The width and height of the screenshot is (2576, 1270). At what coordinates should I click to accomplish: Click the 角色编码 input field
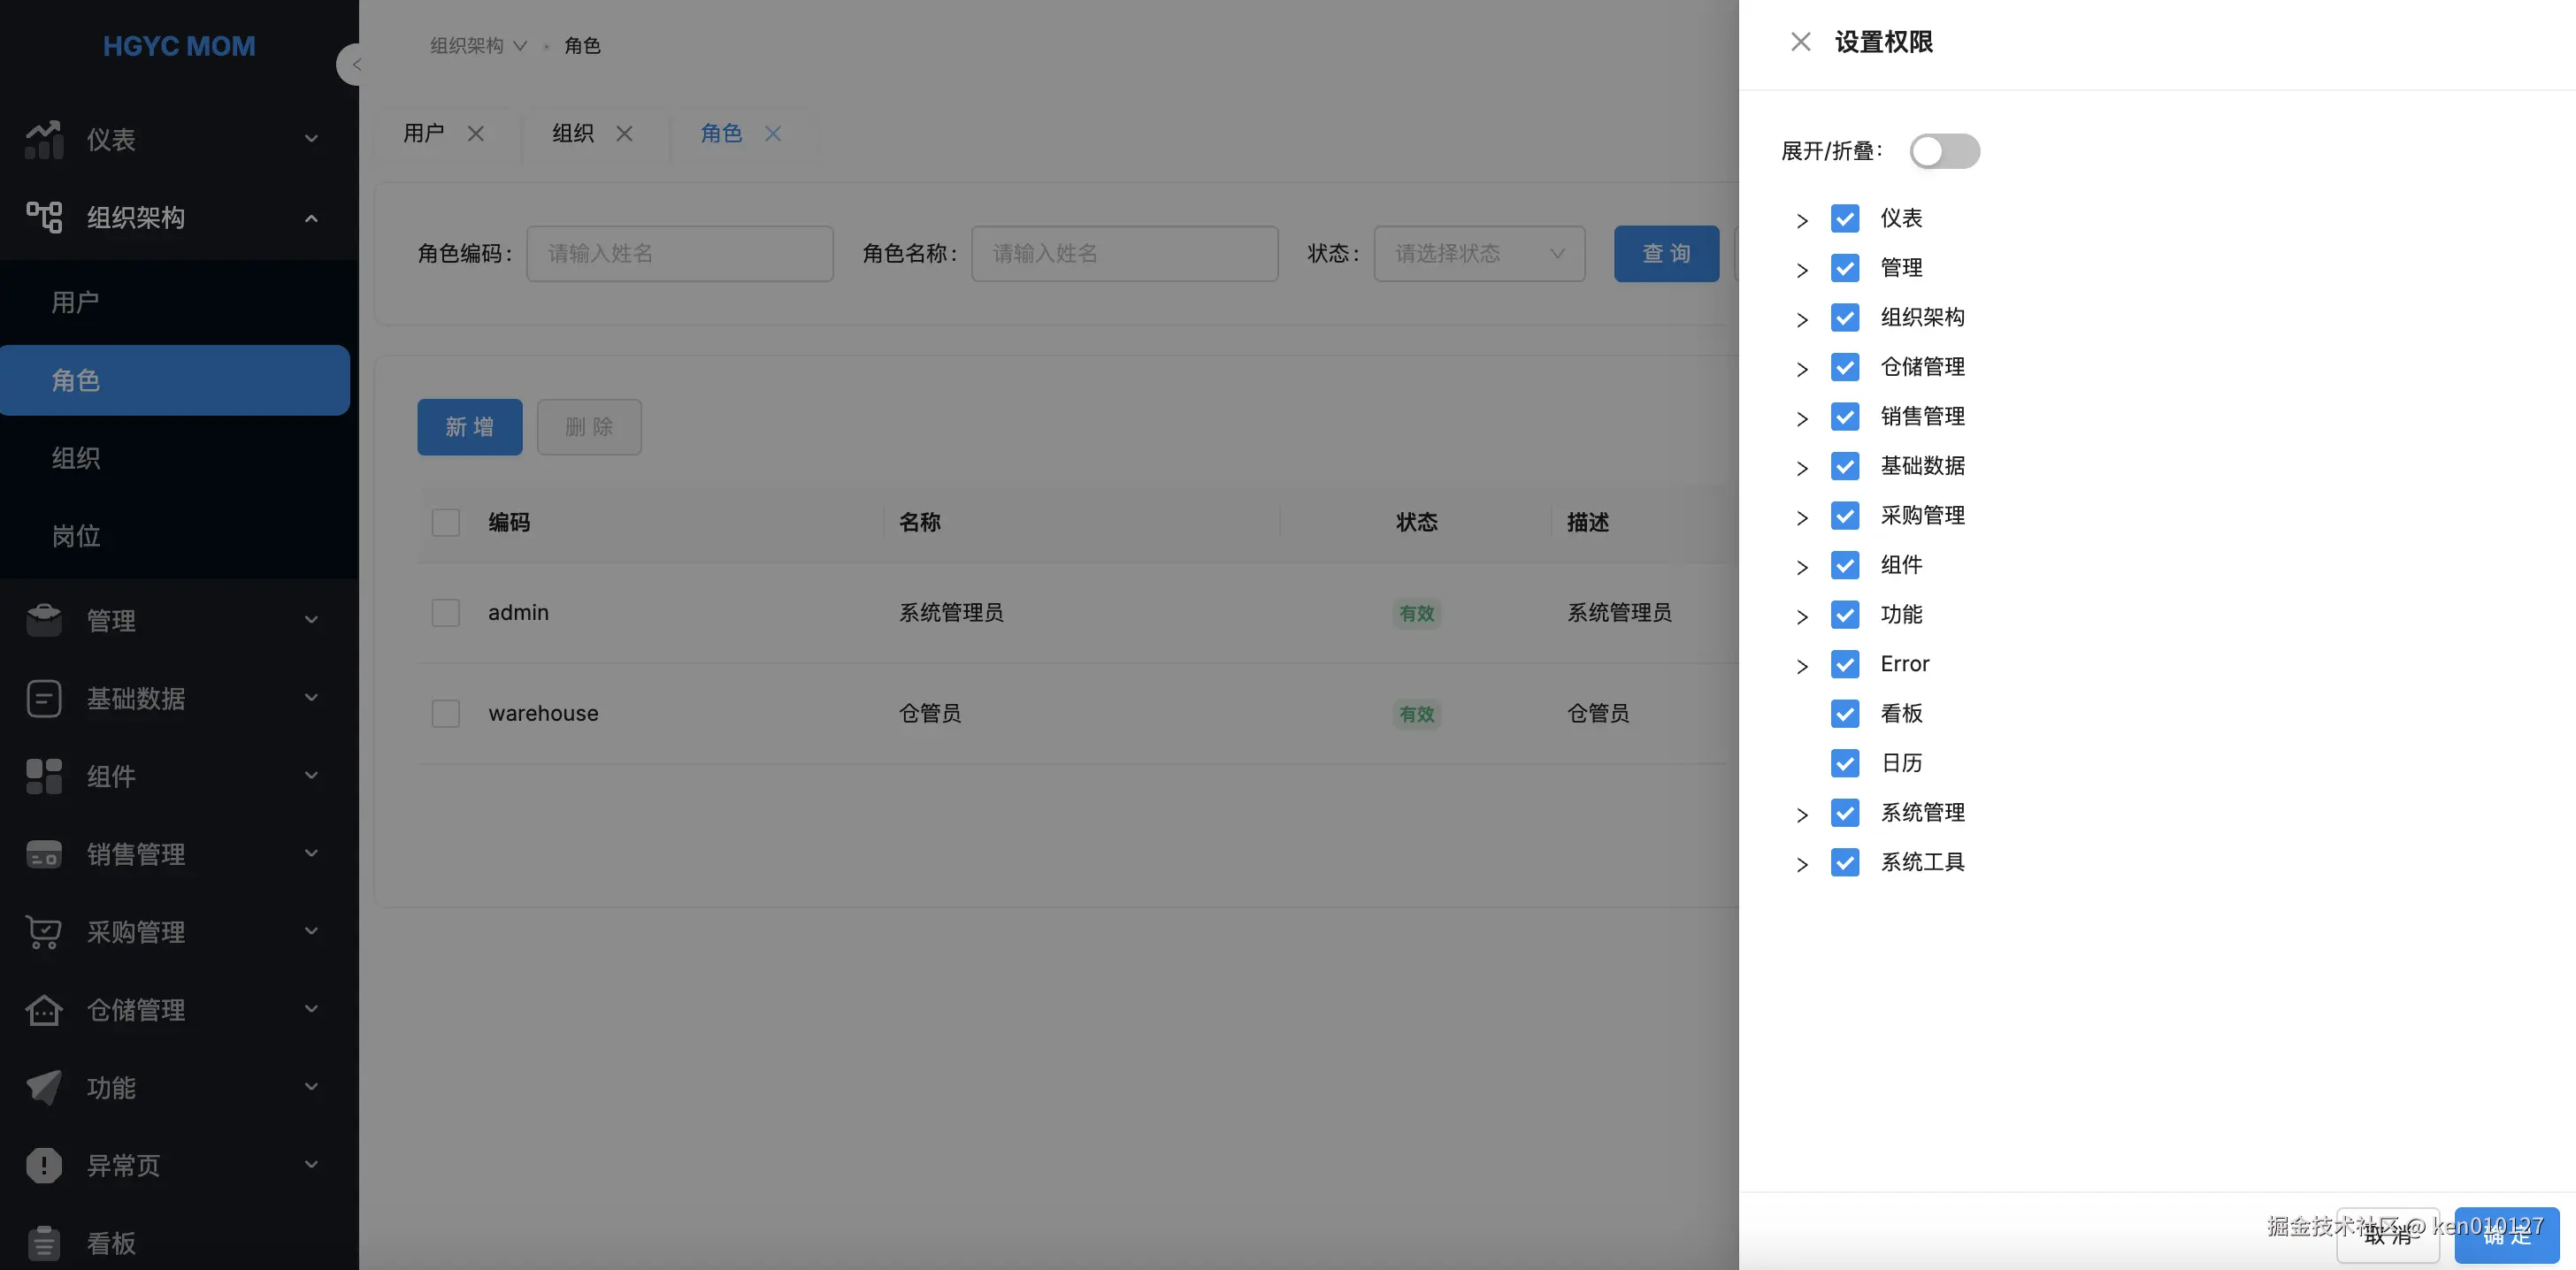679,254
